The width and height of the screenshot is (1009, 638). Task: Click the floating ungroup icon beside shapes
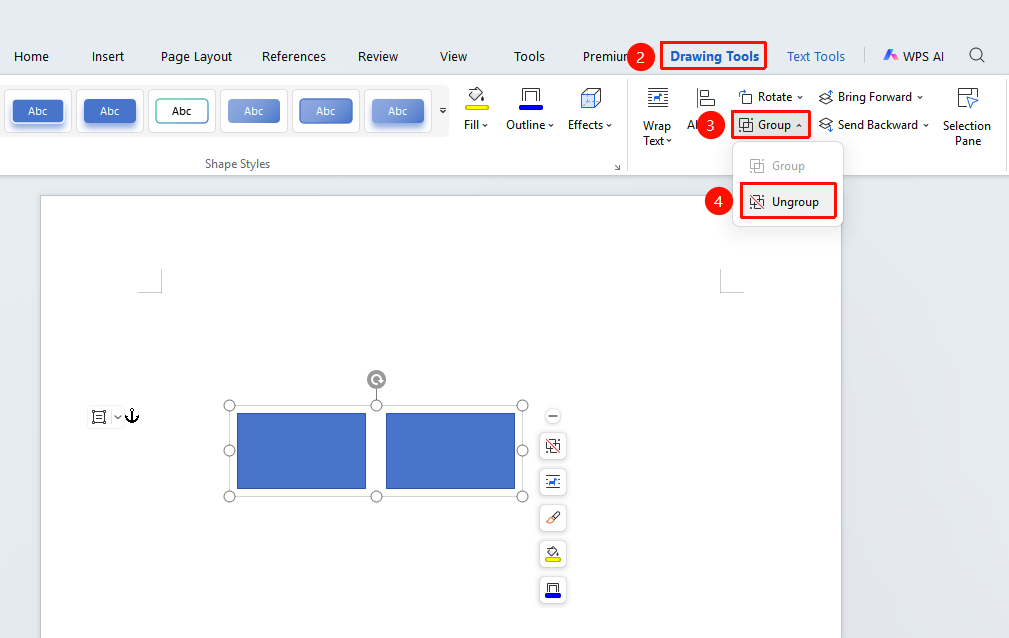(553, 446)
